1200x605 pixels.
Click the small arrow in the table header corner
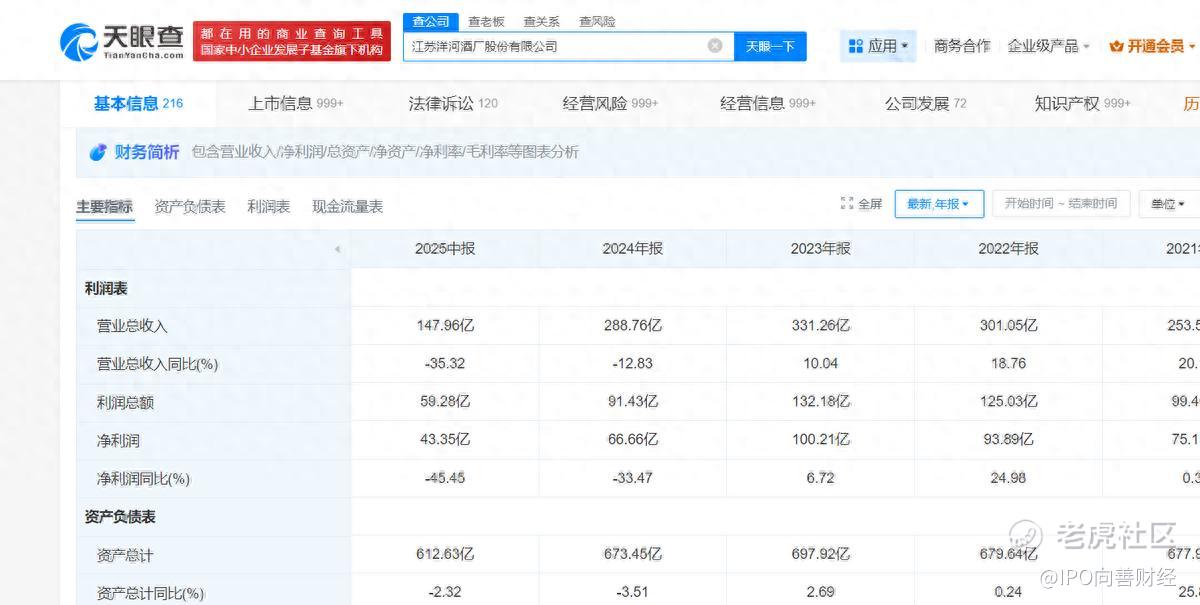point(337,249)
